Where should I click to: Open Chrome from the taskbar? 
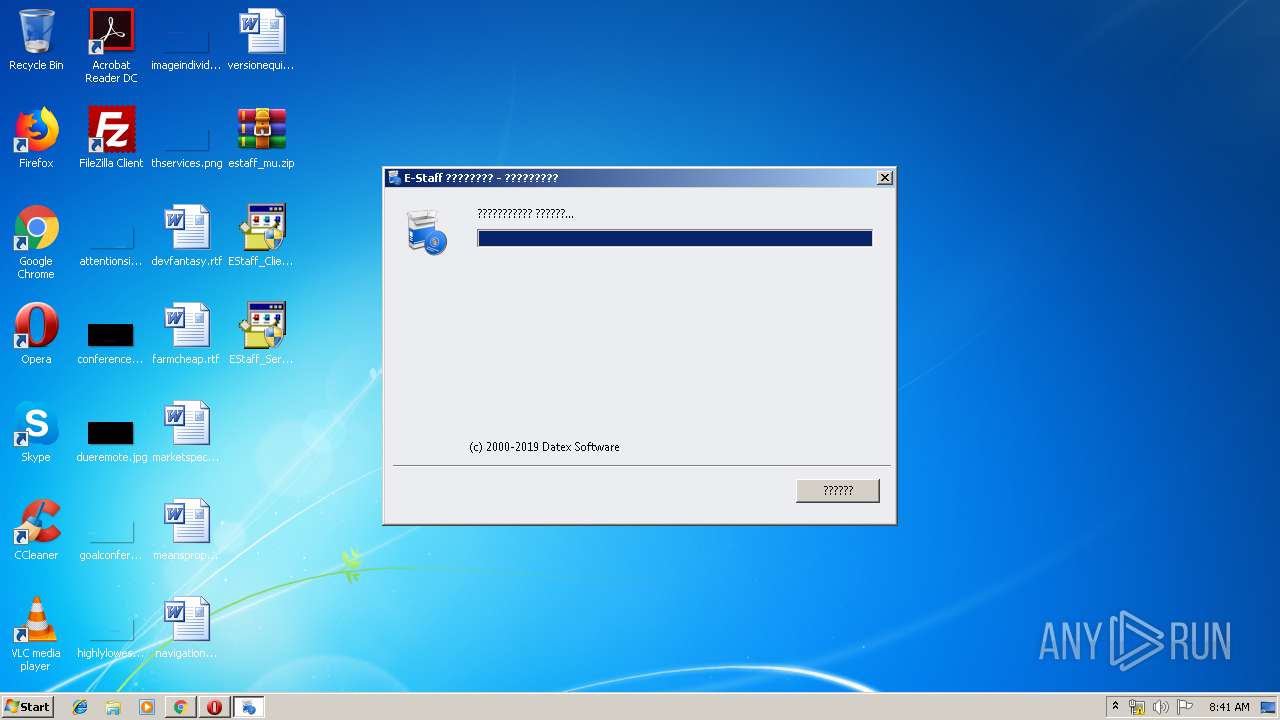180,707
